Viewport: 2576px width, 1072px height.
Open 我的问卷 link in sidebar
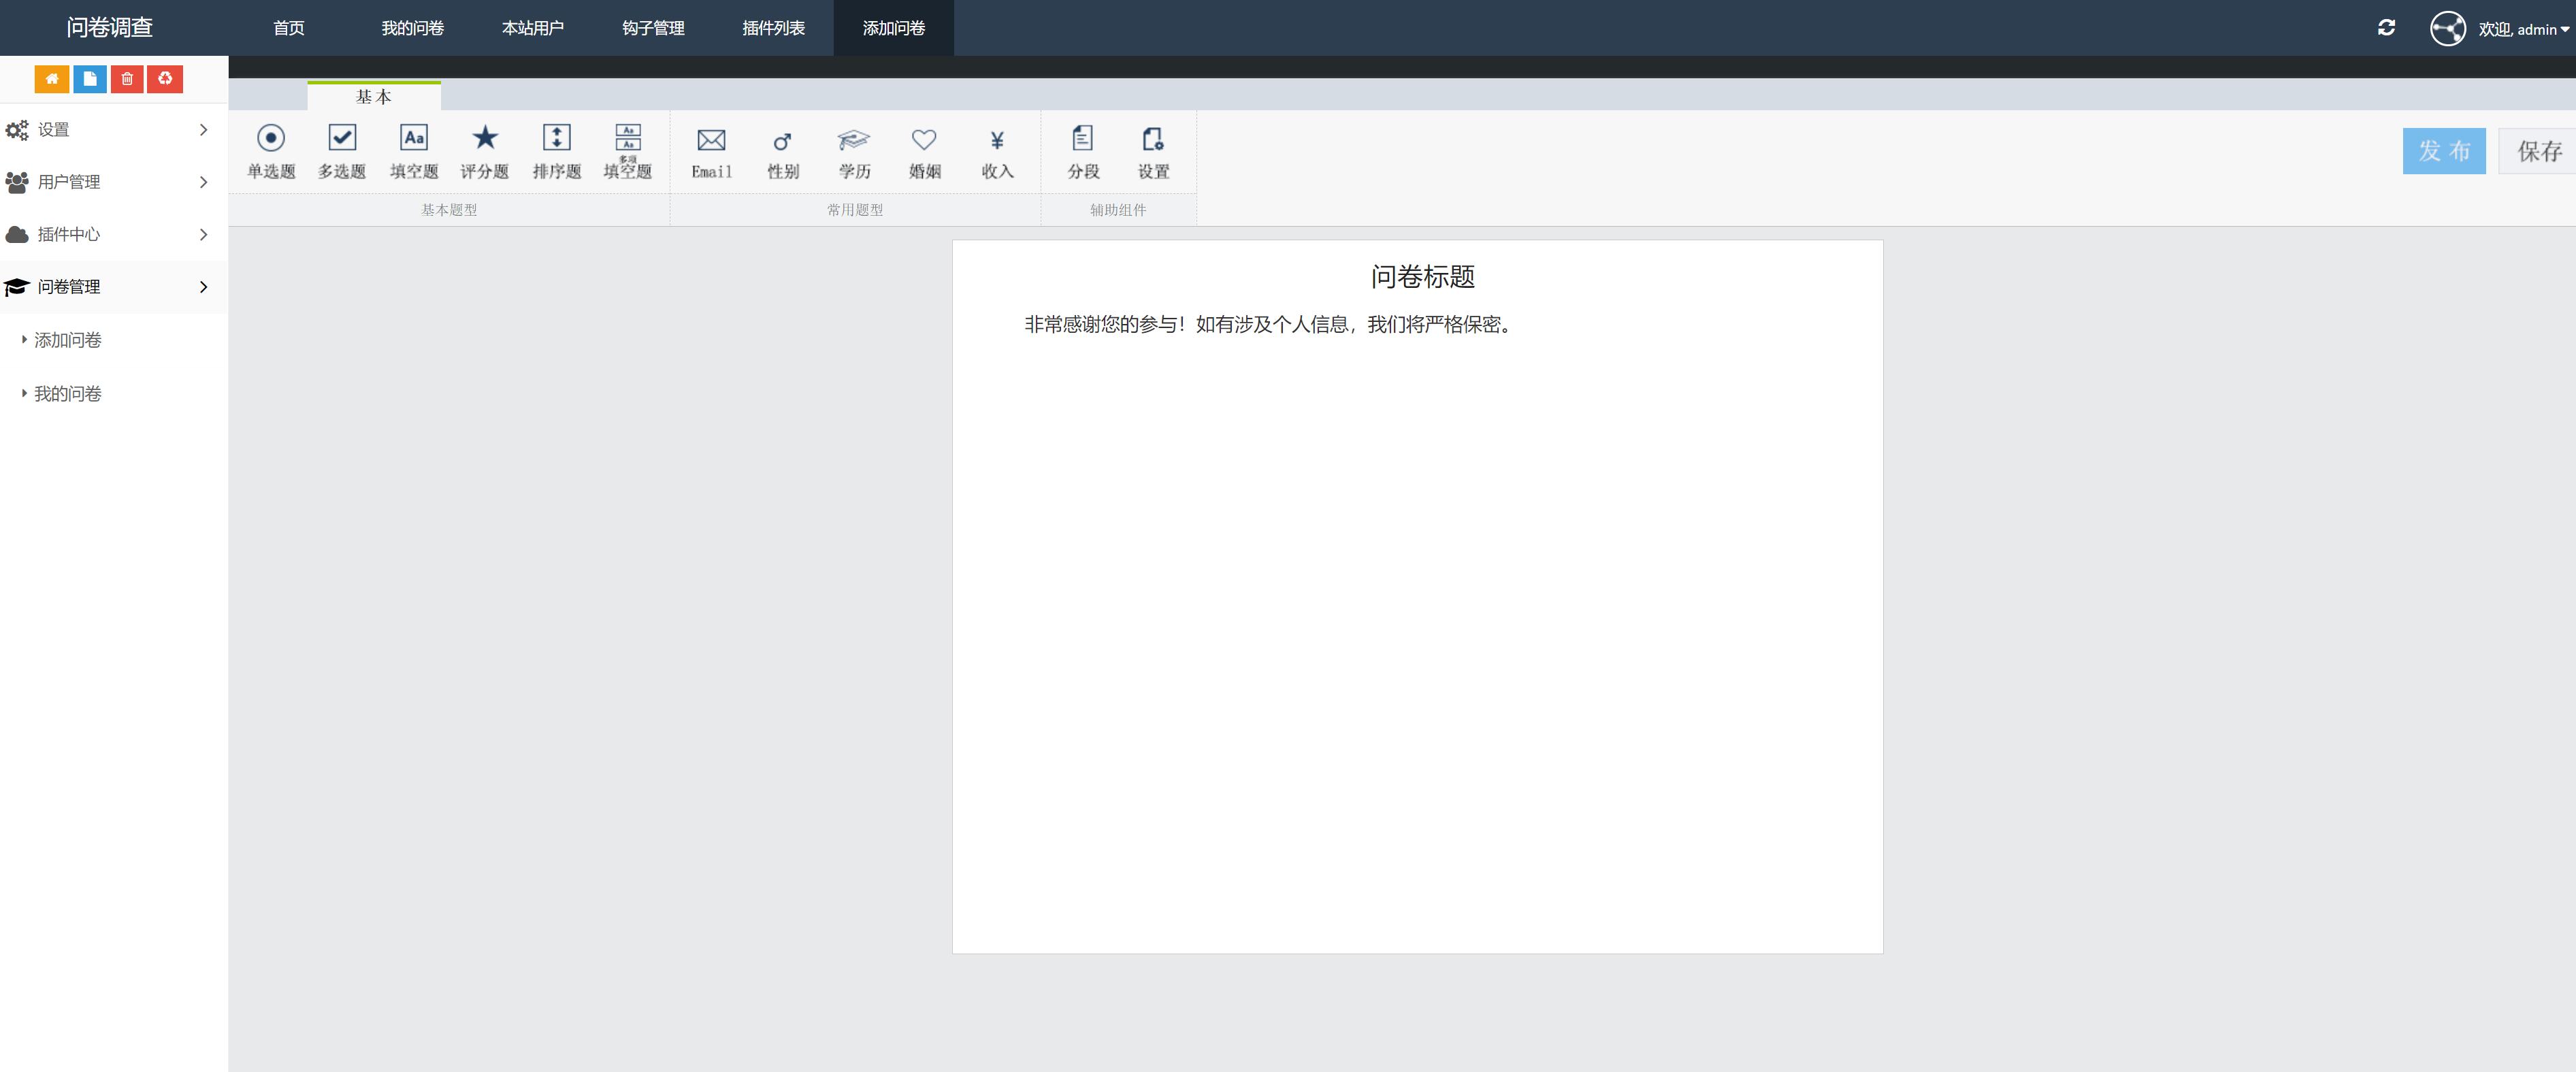pyautogui.click(x=68, y=394)
